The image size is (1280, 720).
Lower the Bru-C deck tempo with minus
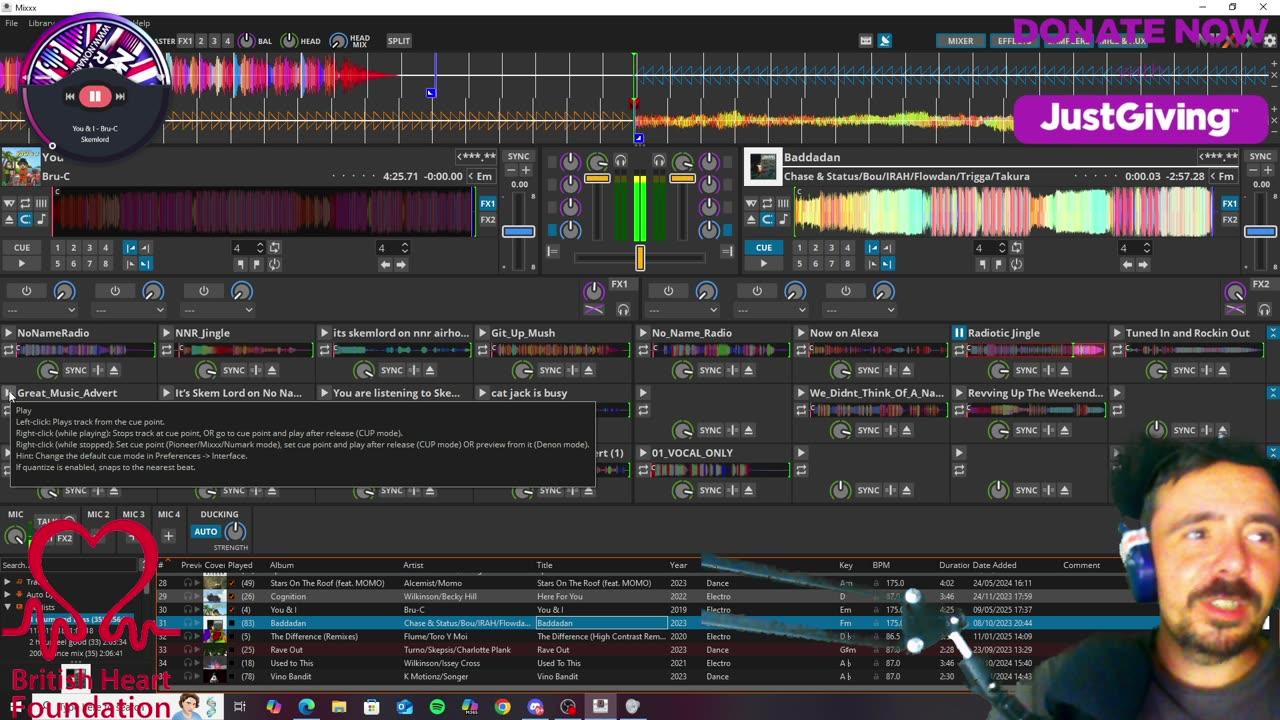pos(511,171)
